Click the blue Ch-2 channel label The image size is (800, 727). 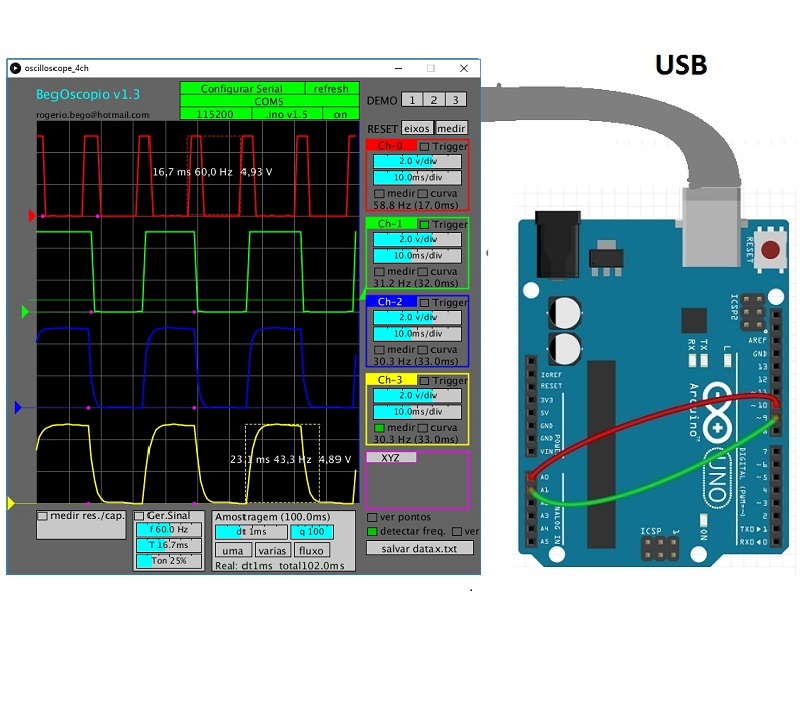pyautogui.click(x=391, y=302)
